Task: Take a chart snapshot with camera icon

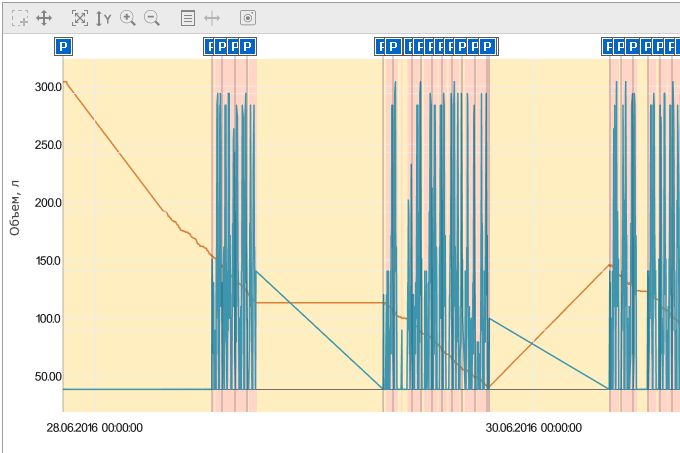Action: point(248,18)
